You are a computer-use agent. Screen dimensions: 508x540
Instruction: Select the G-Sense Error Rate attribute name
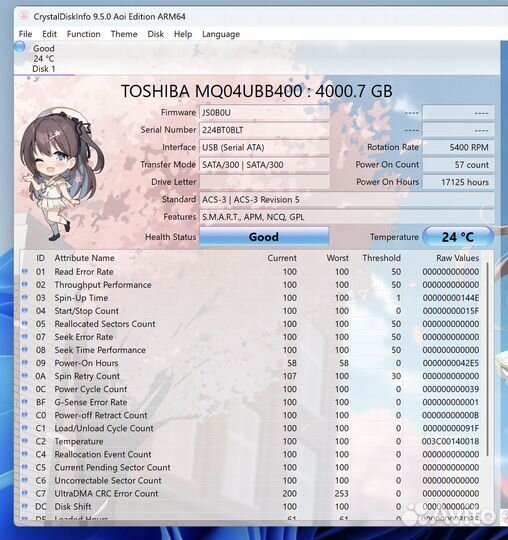[91, 402]
